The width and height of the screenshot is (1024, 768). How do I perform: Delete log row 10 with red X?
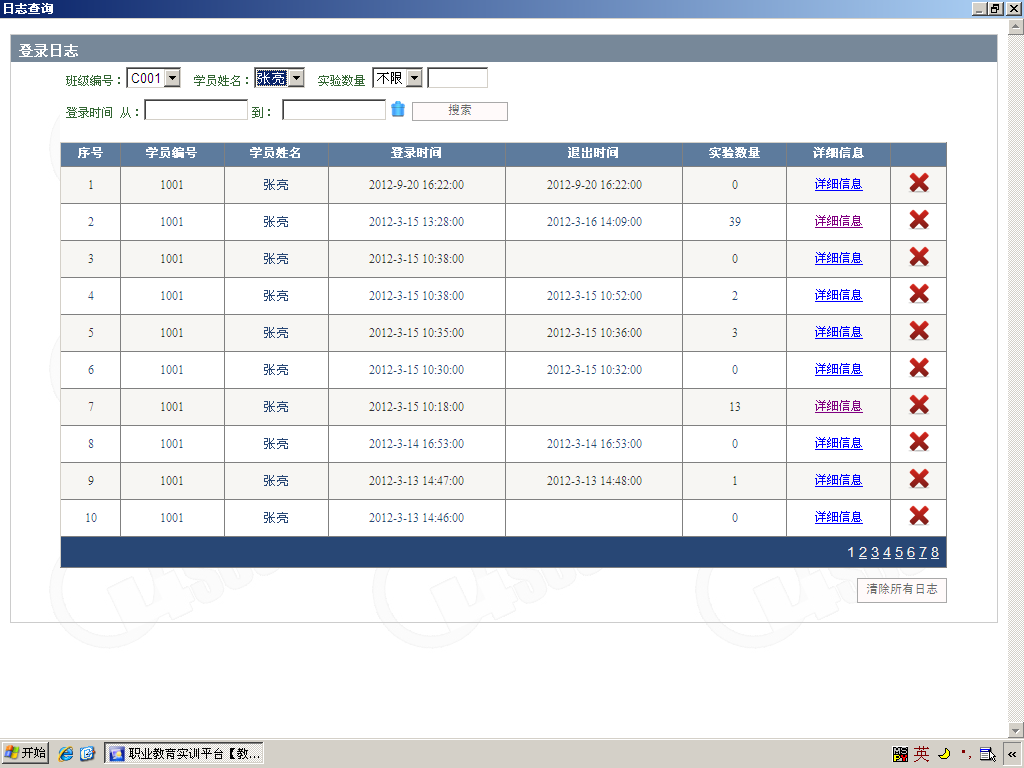coord(919,516)
